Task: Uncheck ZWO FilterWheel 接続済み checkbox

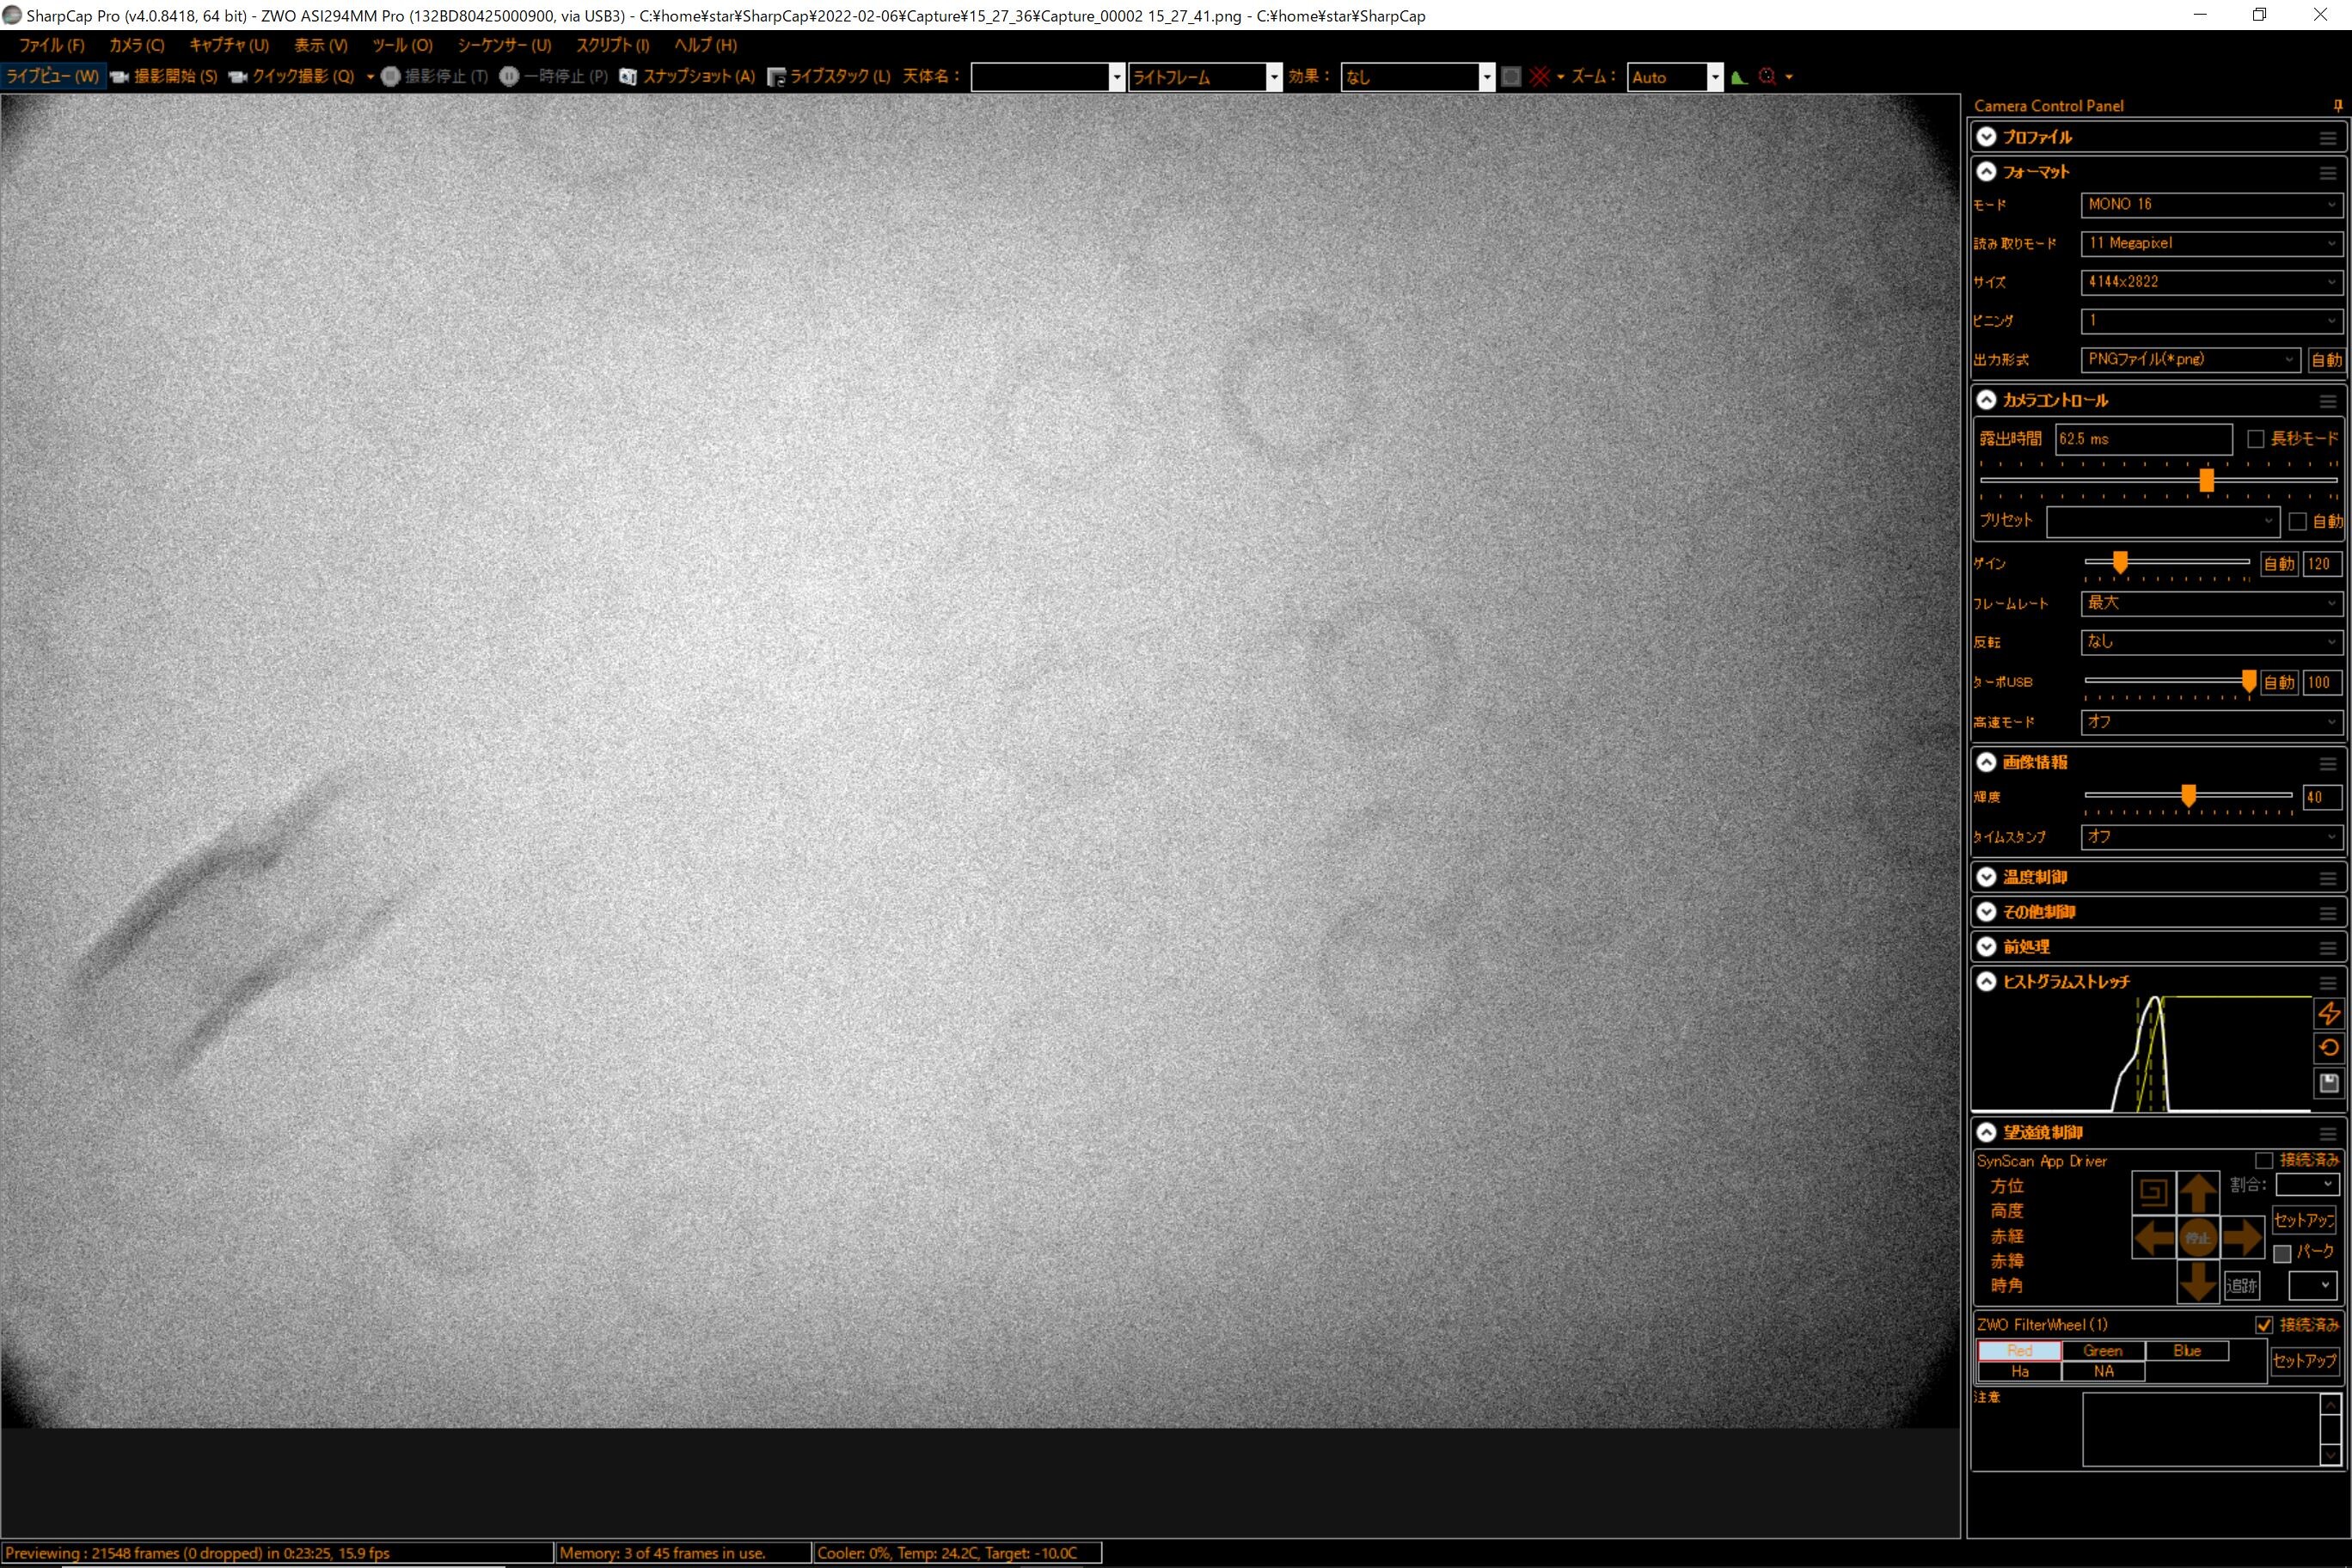Action: [2264, 1325]
